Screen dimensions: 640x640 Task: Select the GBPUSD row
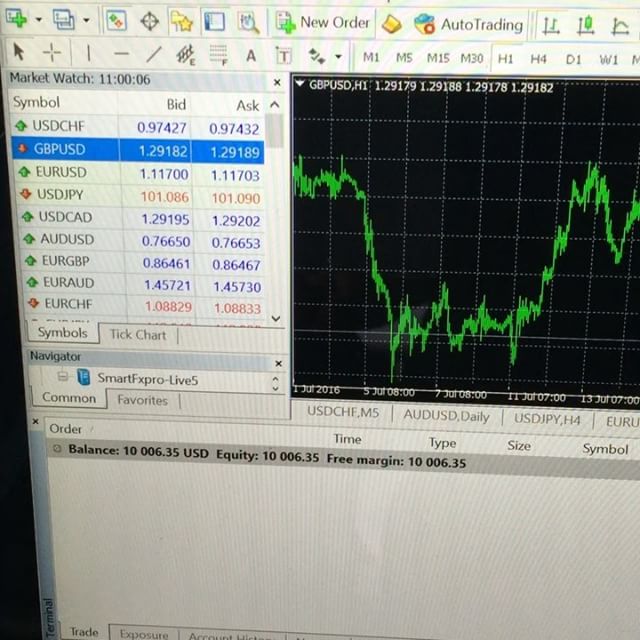click(x=138, y=150)
